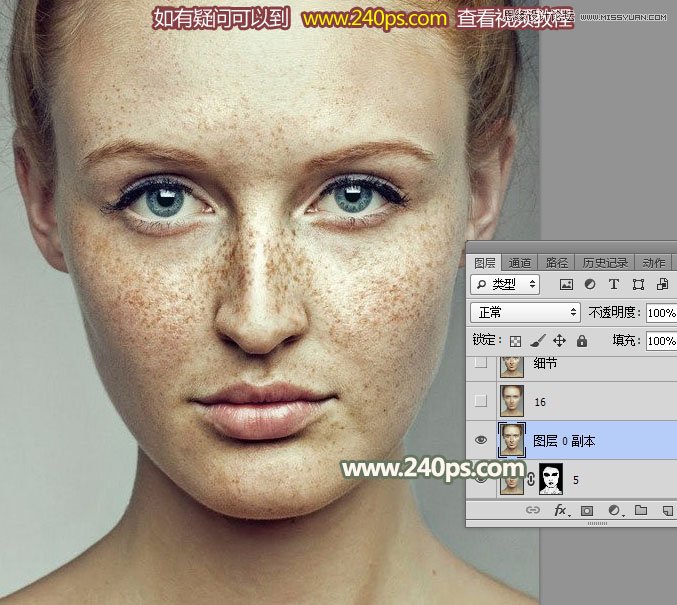Create a new layer group folder
The width and height of the screenshot is (677, 605).
point(641,511)
